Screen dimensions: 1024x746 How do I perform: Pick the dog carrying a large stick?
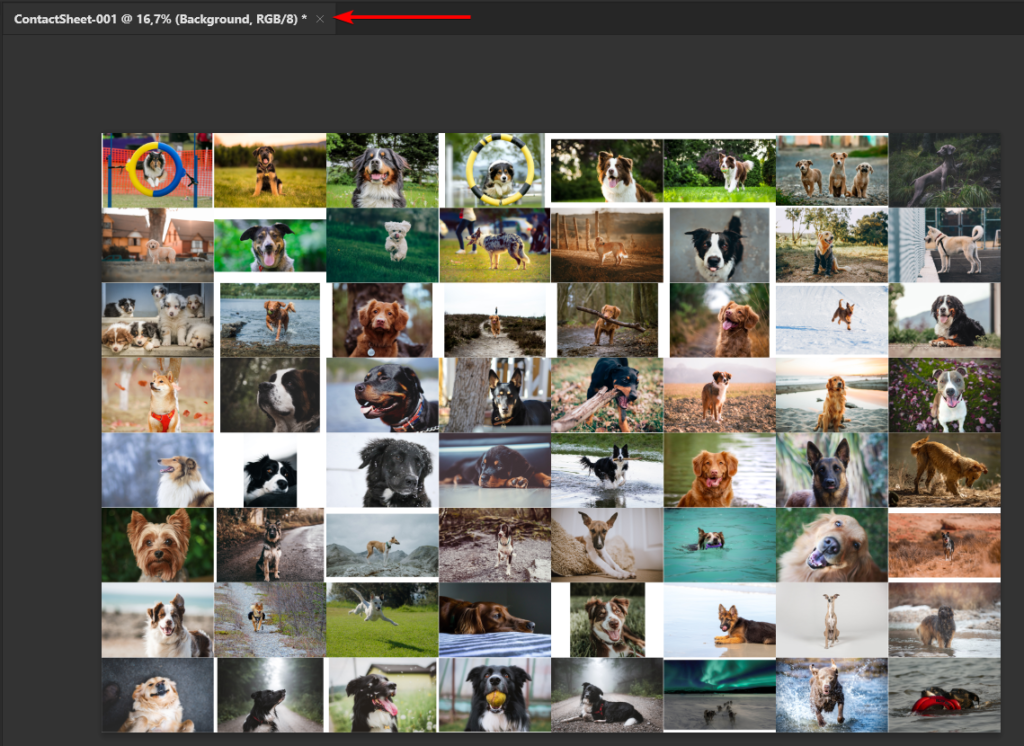click(607, 320)
